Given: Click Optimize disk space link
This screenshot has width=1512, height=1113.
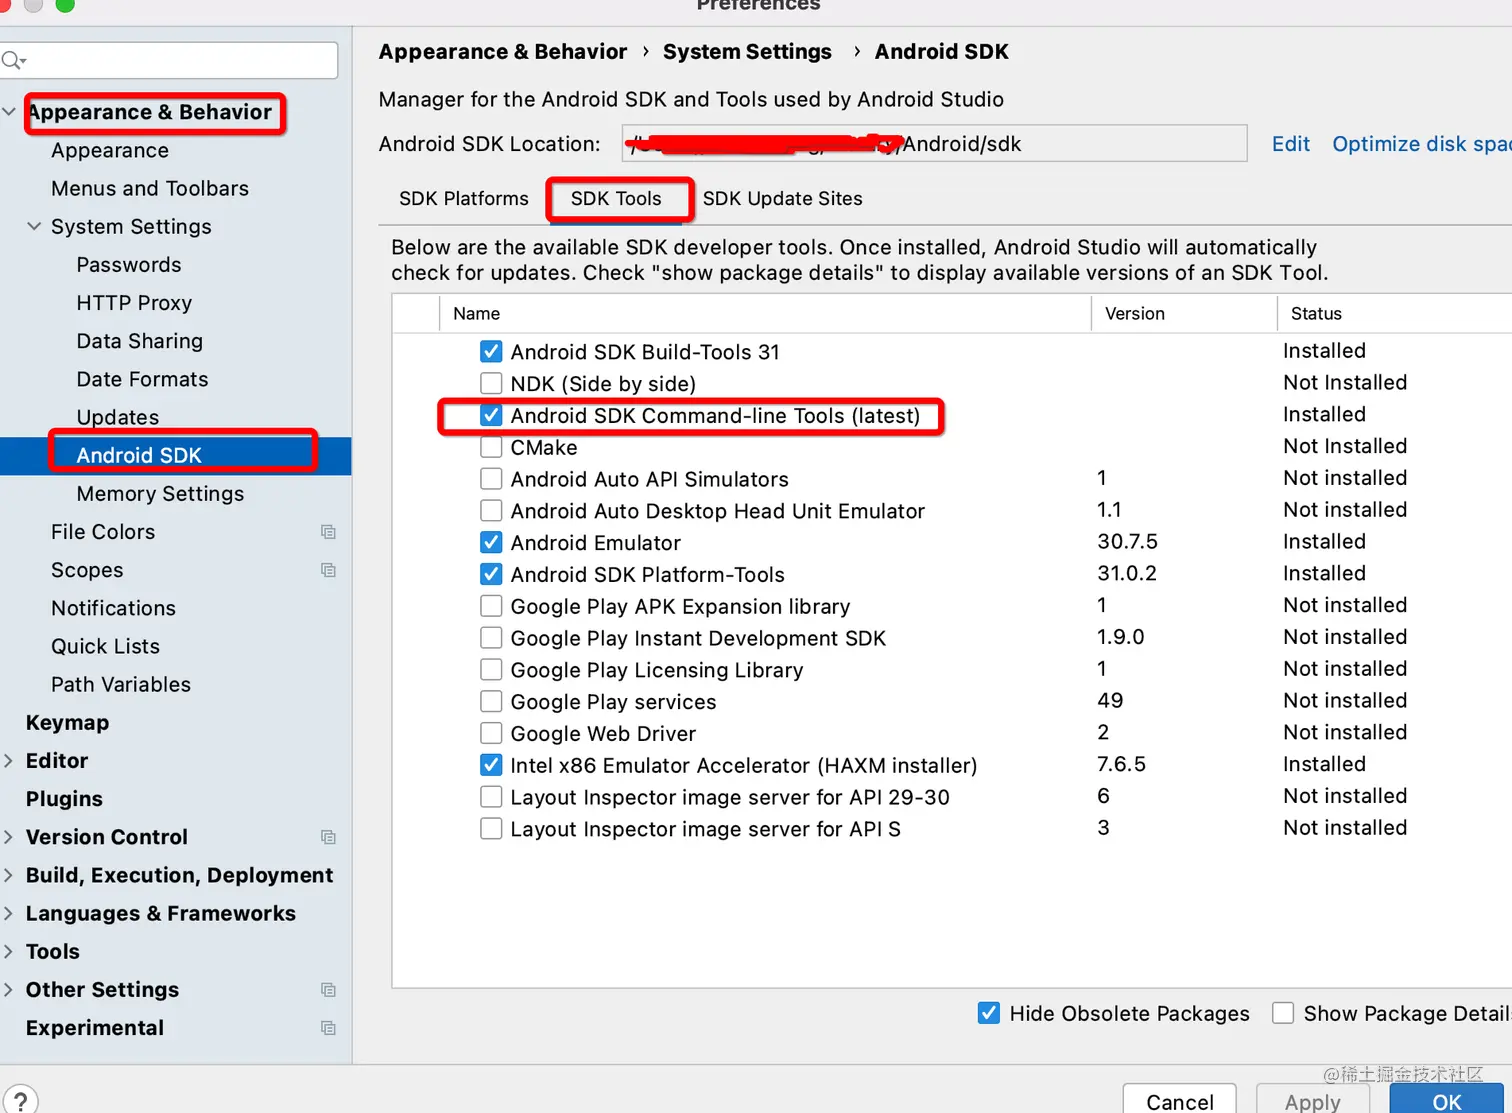Looking at the screenshot, I should pyautogui.click(x=1421, y=144).
